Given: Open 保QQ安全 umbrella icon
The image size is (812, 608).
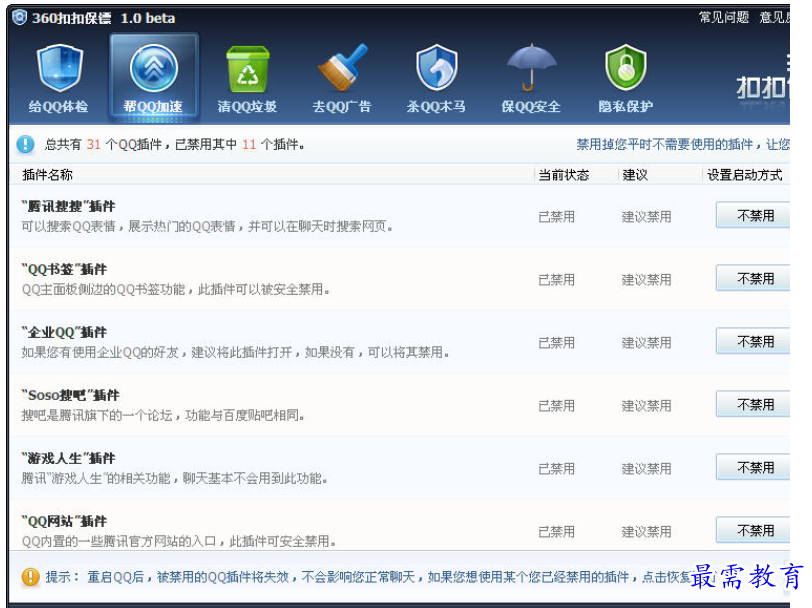Looking at the screenshot, I should click(x=531, y=68).
